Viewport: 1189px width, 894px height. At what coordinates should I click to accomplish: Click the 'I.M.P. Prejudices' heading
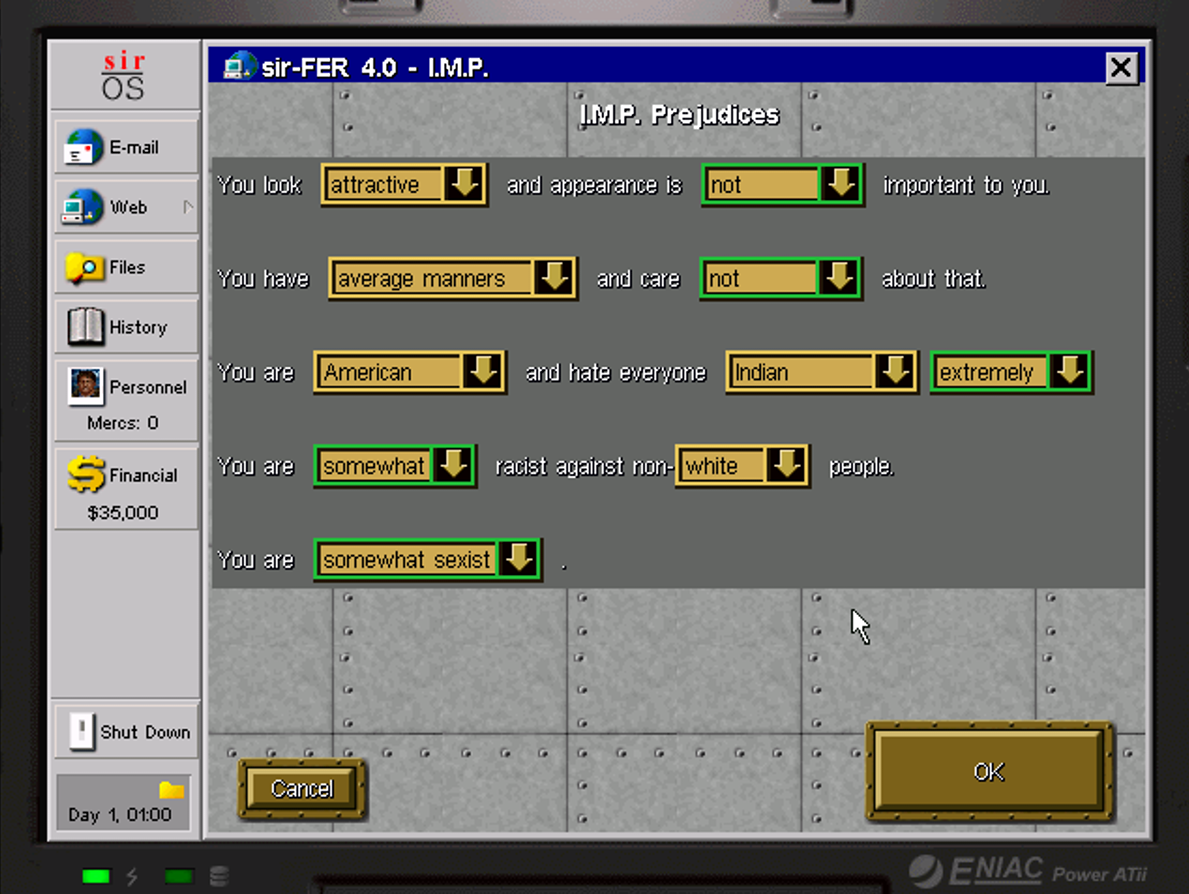[679, 114]
